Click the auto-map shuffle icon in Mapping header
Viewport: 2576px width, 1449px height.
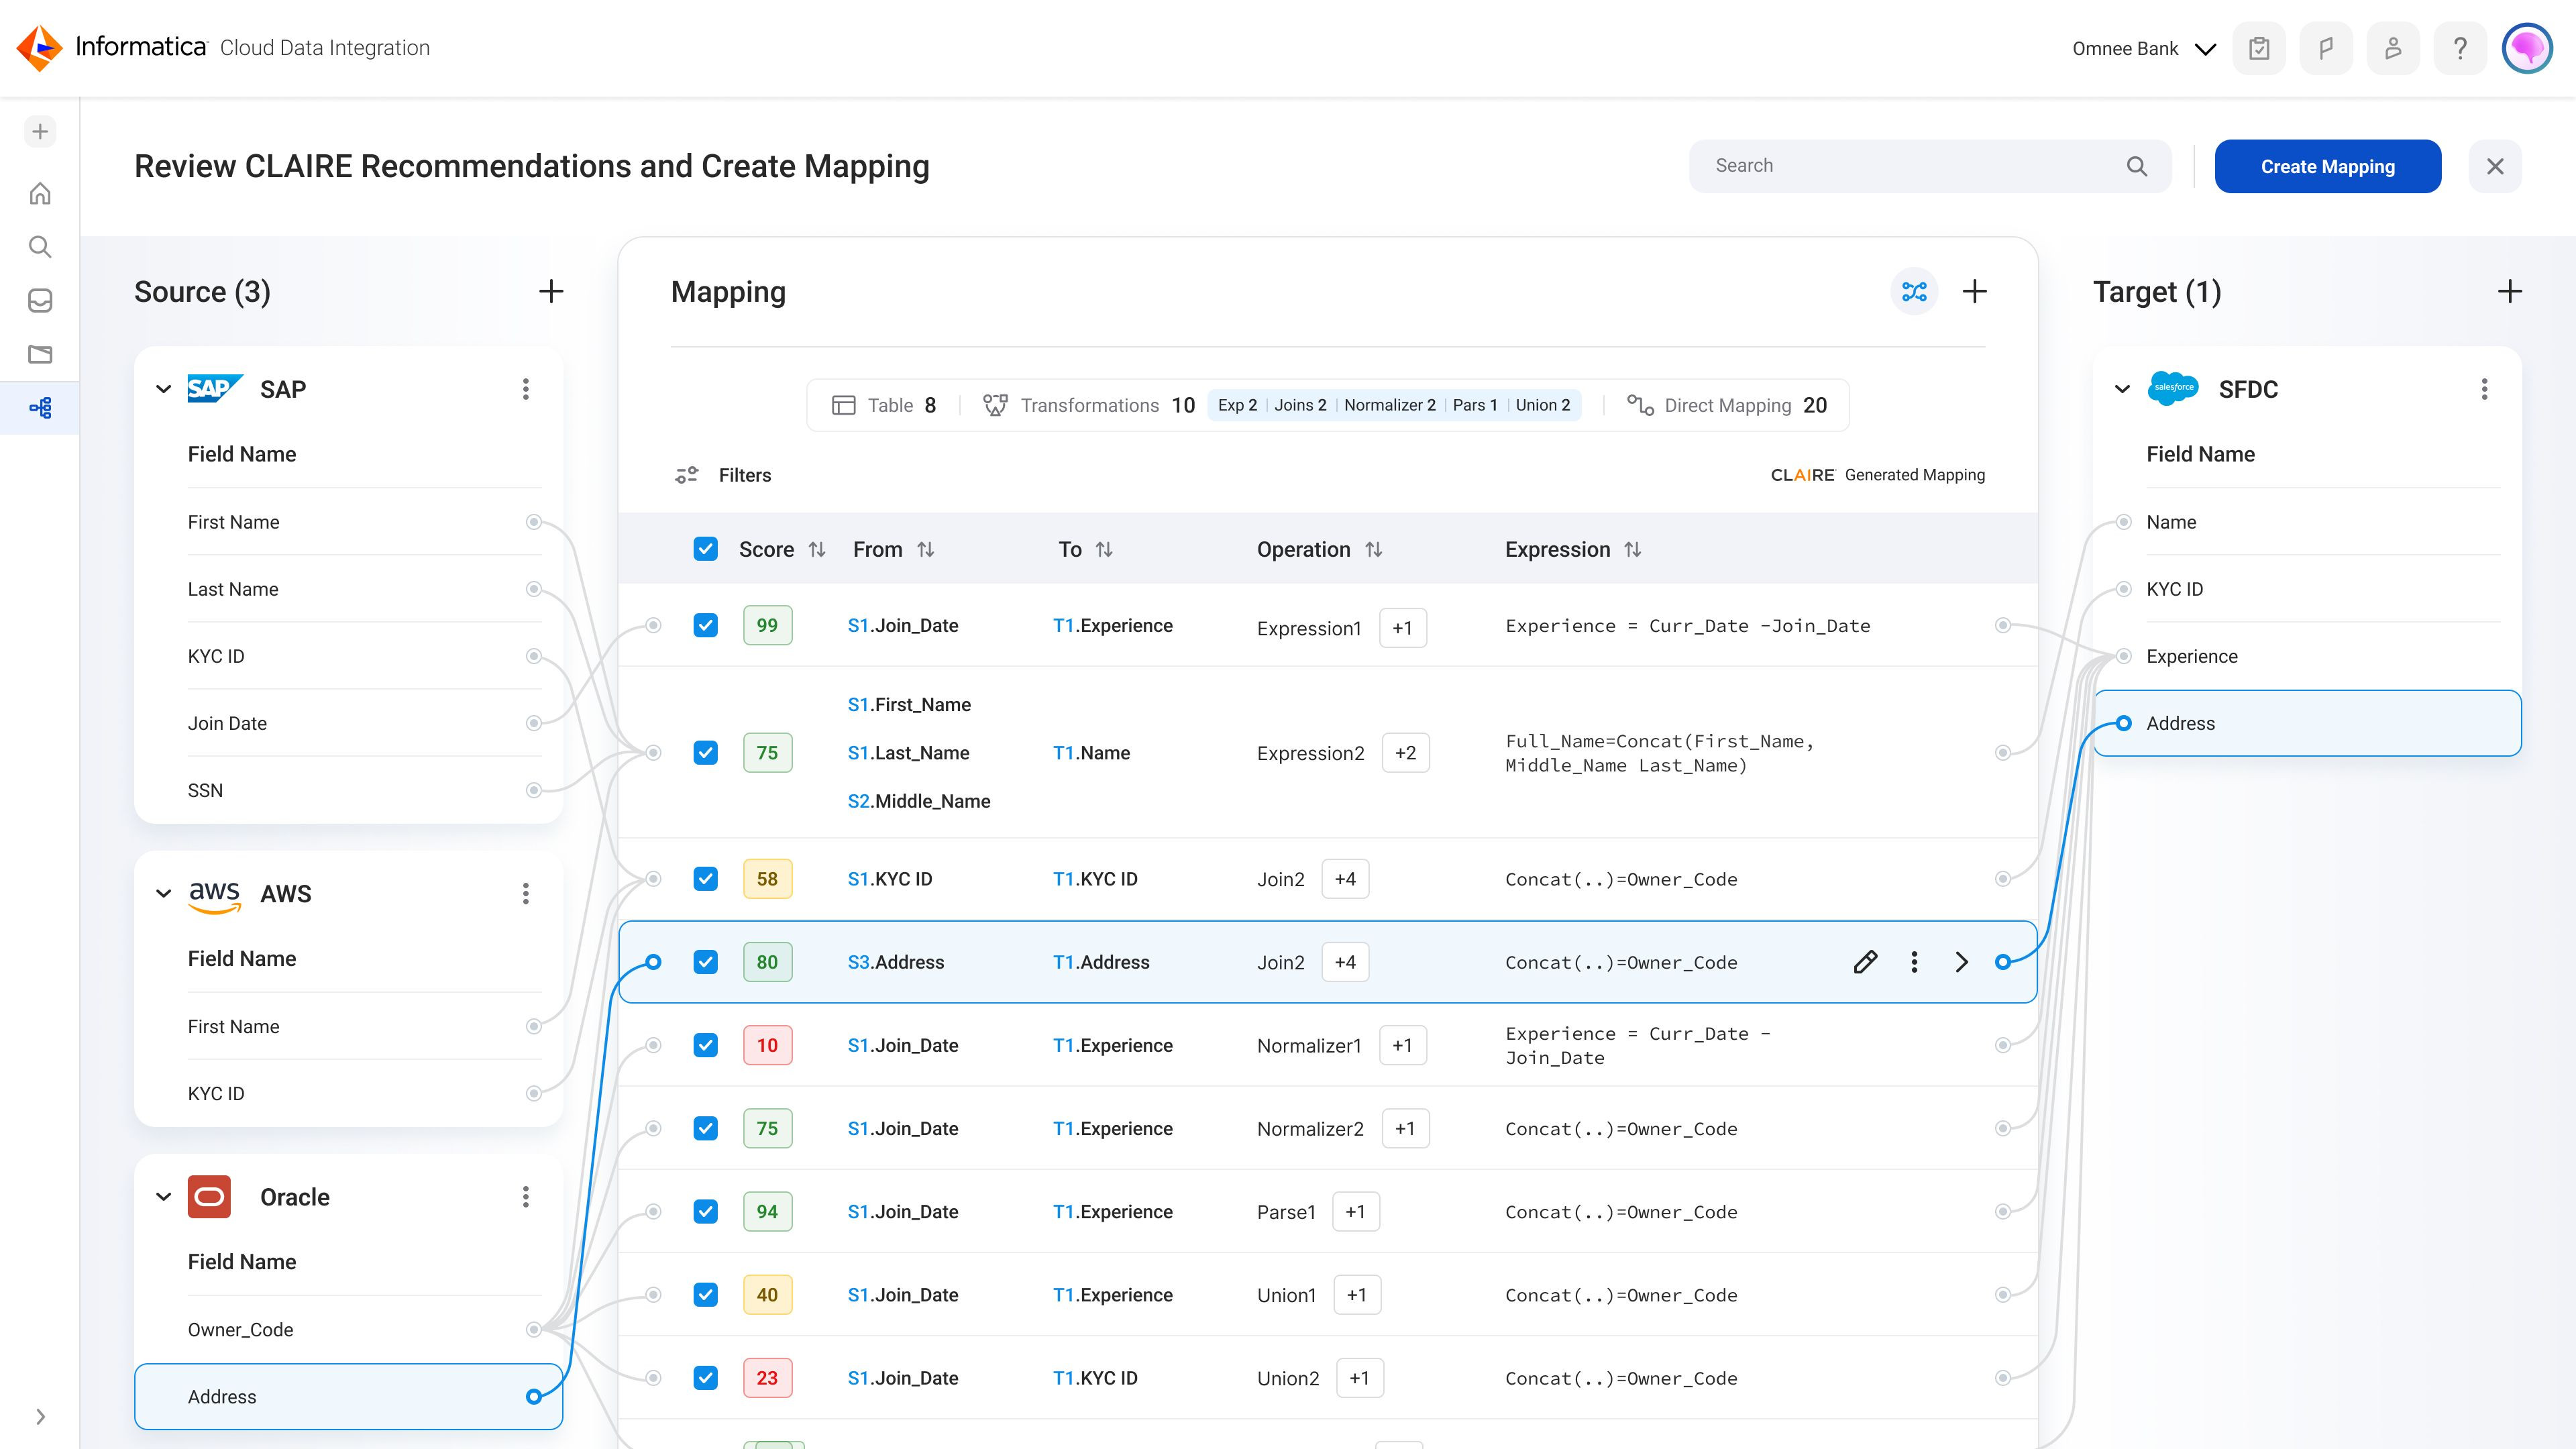(x=1914, y=291)
